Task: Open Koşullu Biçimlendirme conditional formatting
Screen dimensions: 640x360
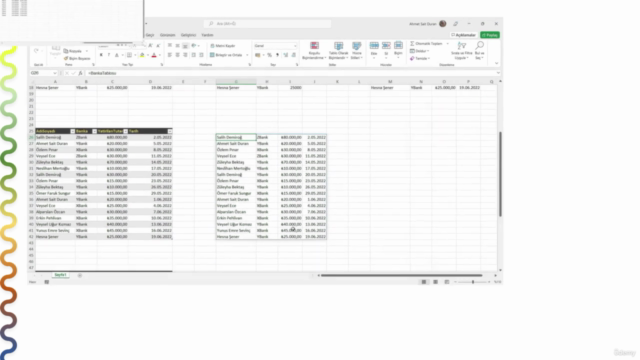Action: 314,51
